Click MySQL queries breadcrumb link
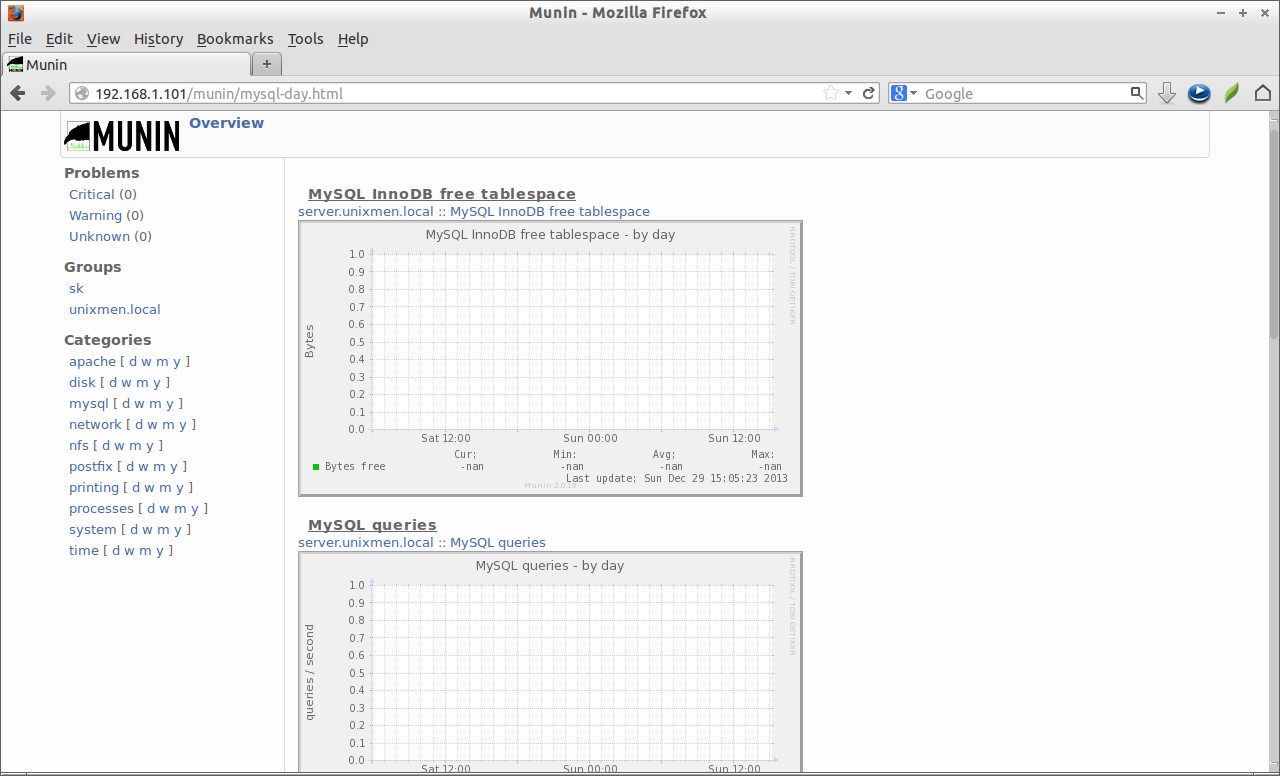 tap(498, 542)
